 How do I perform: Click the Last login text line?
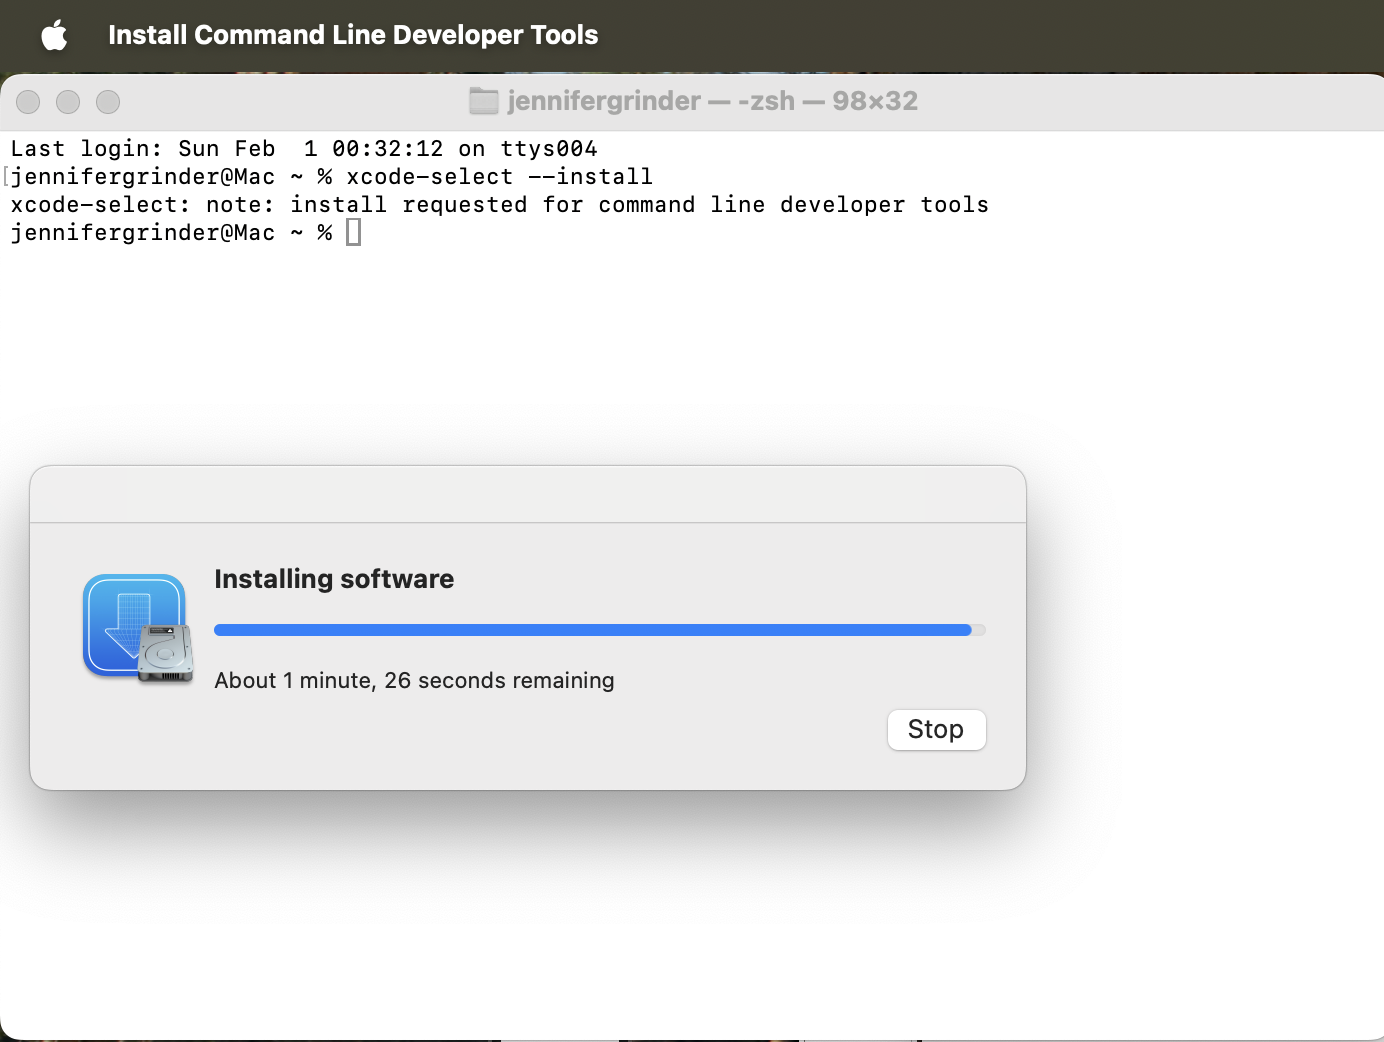[x=304, y=149]
